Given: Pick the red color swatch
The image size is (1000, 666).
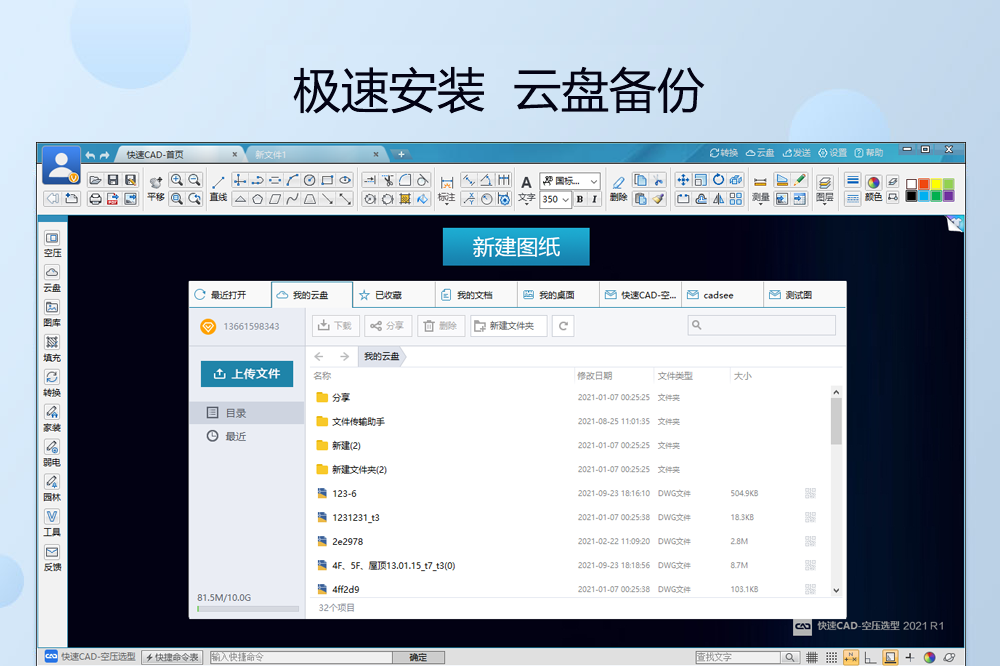Looking at the screenshot, I should (923, 184).
